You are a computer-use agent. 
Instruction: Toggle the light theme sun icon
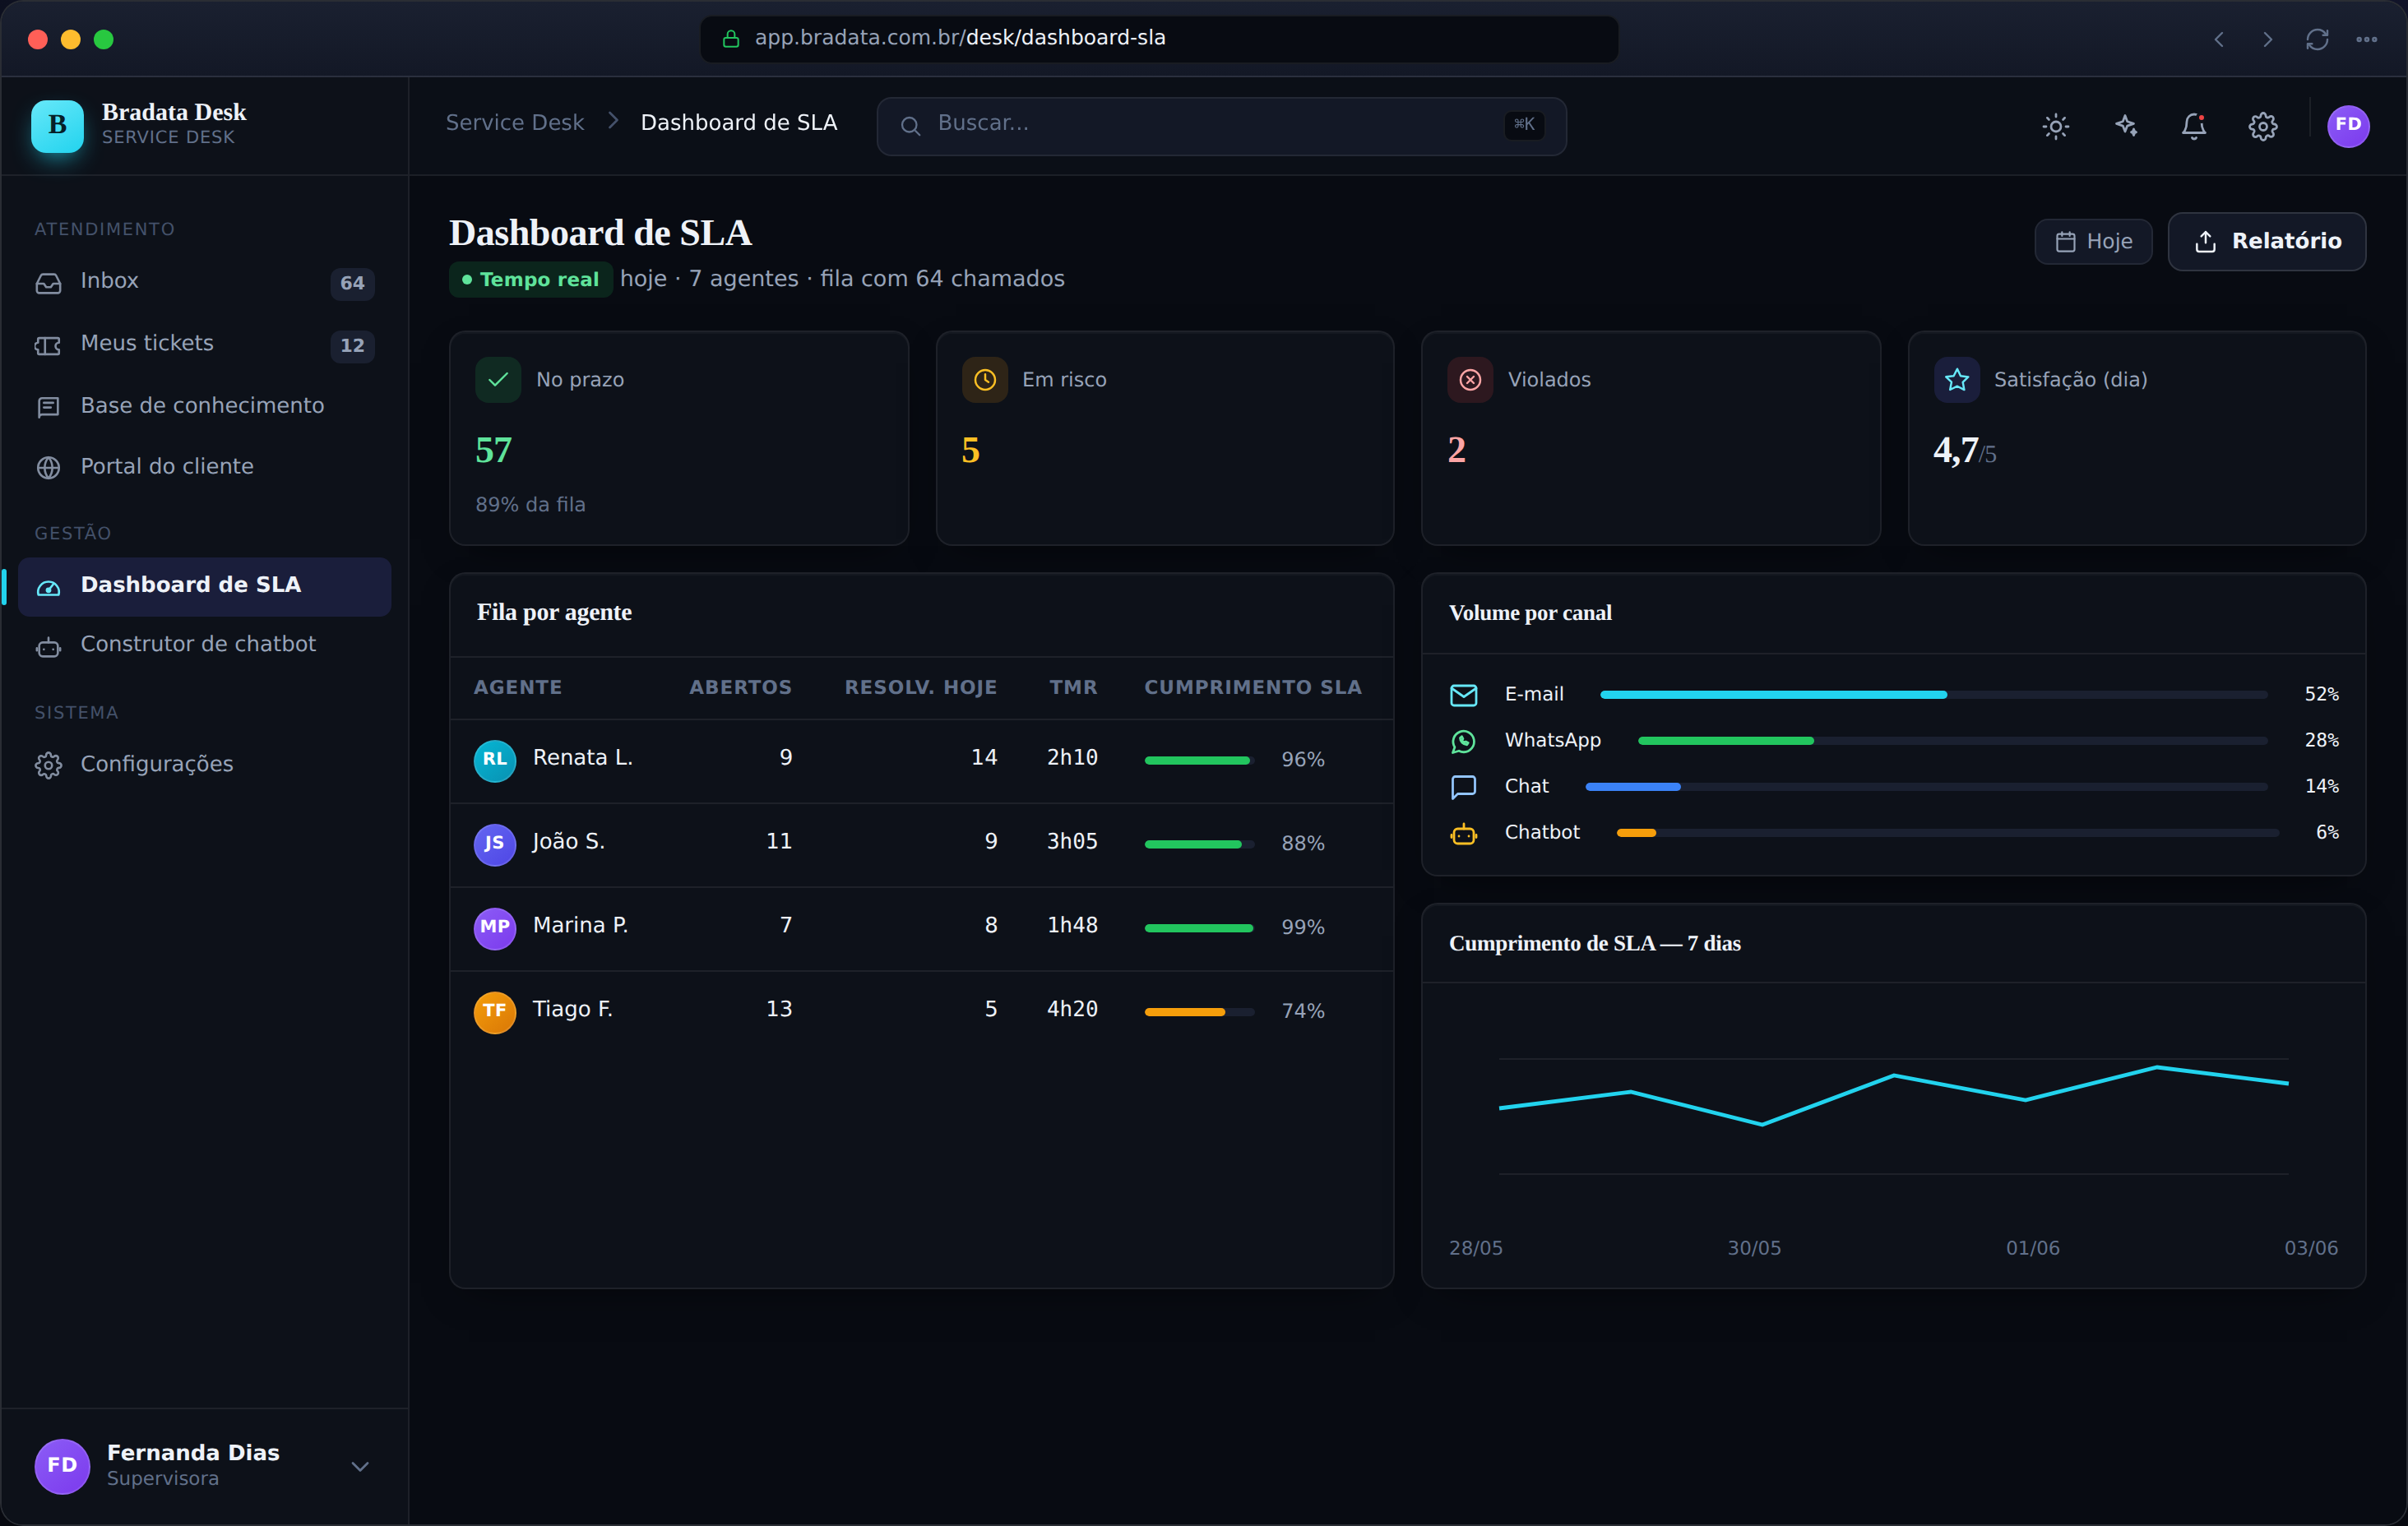(x=2055, y=126)
